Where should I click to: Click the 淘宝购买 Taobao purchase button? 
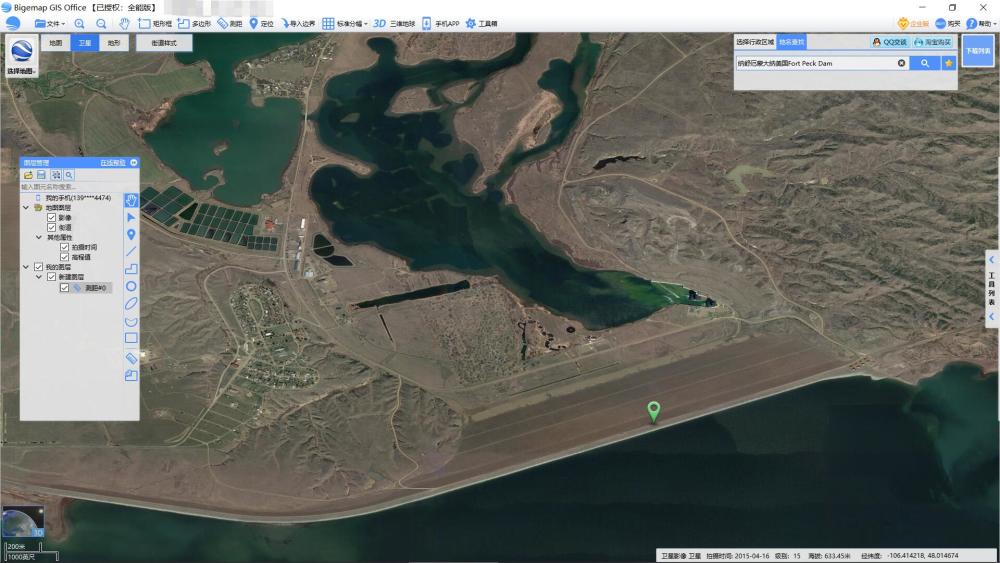coord(932,42)
